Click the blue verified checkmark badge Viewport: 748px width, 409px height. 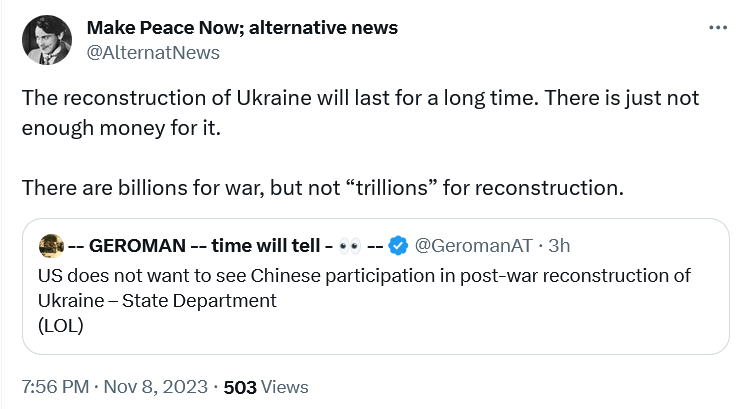click(398, 245)
